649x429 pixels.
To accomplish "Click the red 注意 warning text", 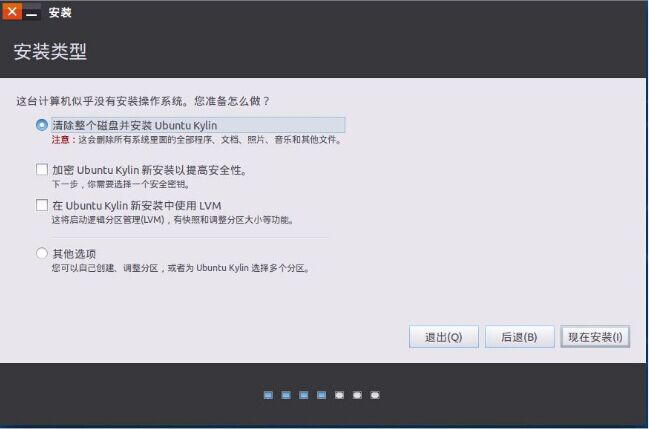I will (x=61, y=140).
